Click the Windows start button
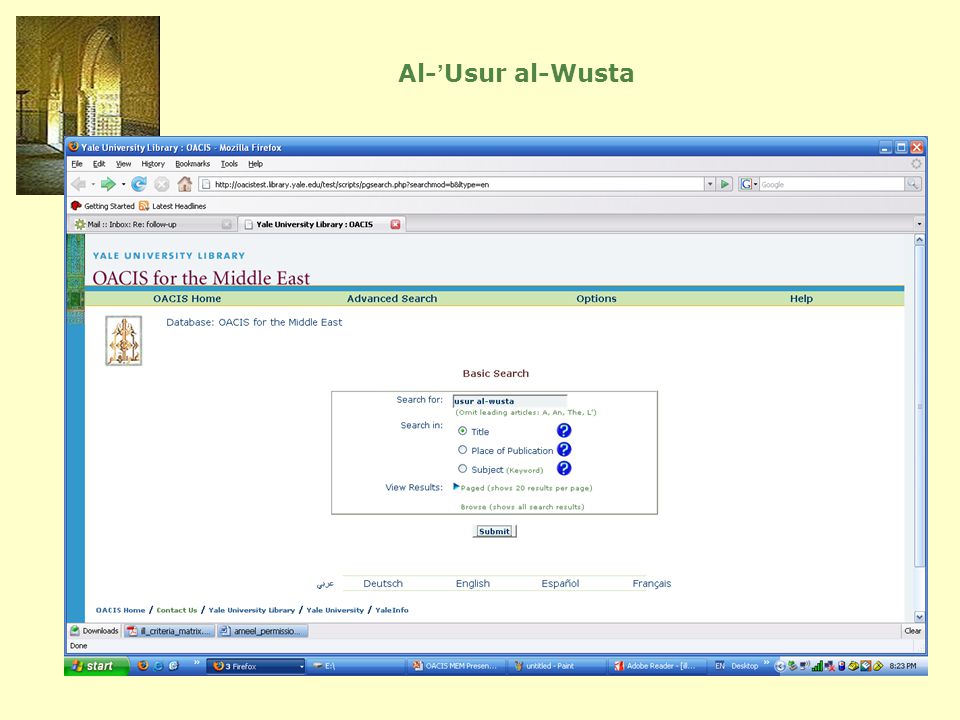960x720 pixels. [96, 666]
